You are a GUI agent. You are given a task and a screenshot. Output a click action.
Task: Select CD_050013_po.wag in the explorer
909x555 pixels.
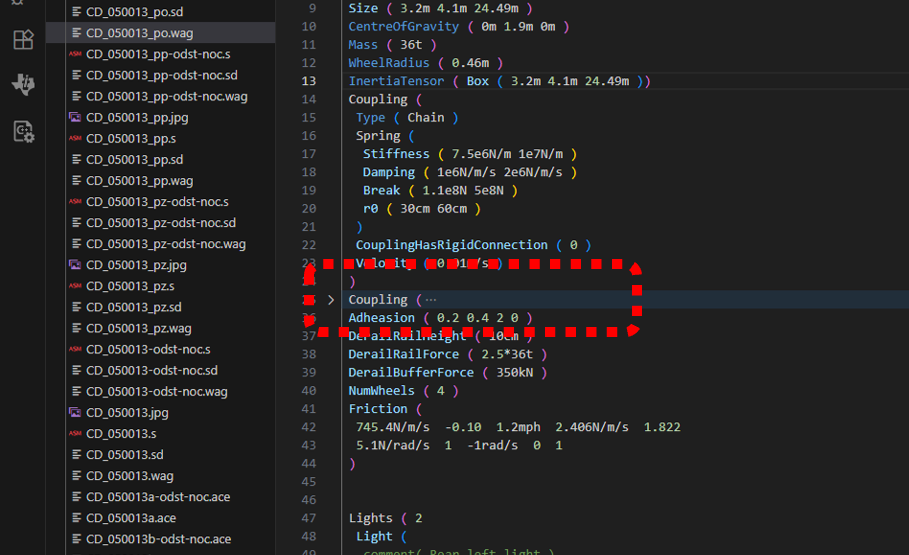[x=139, y=33]
